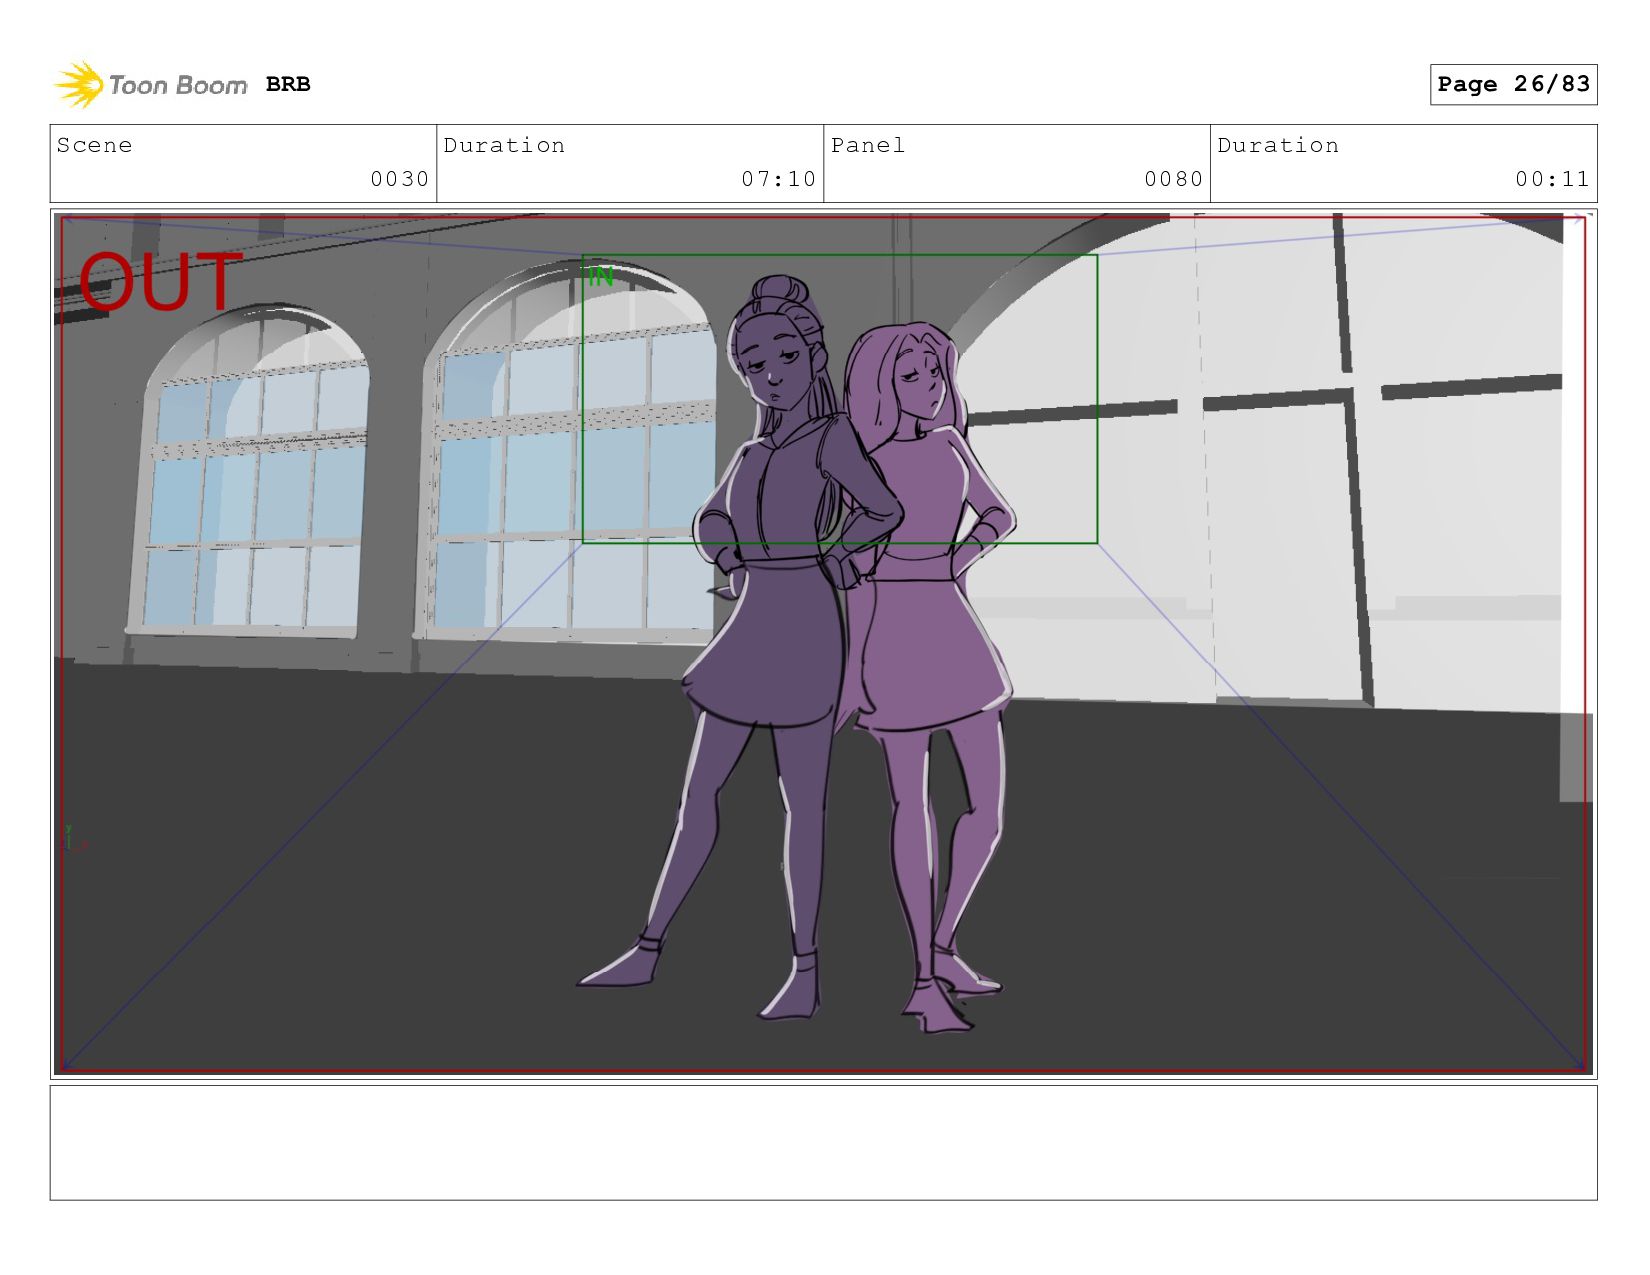1650x1275 pixels.
Task: Select the Scene label
Action: tap(94, 145)
